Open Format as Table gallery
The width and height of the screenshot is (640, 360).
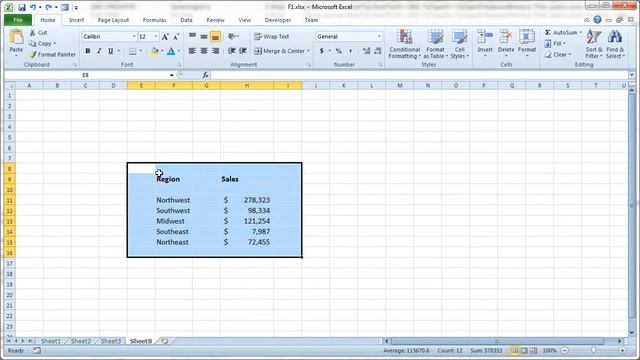435,44
